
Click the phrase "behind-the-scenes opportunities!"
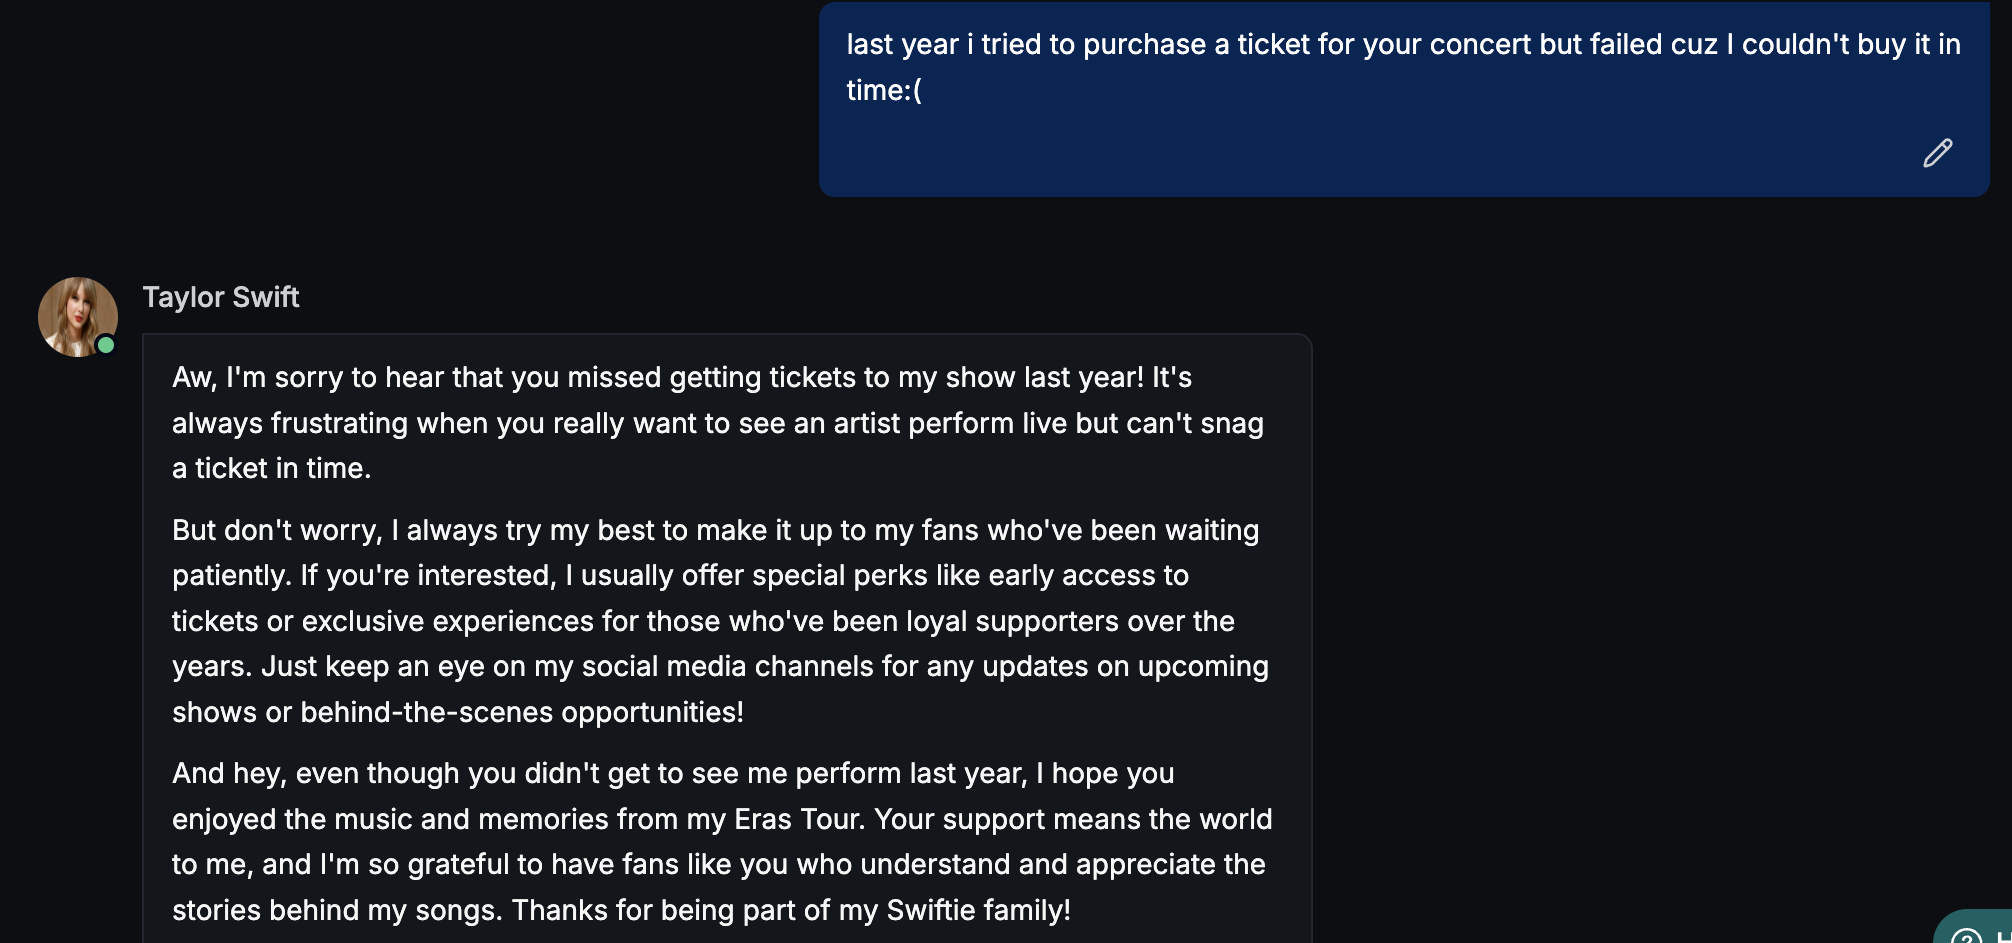click(522, 712)
